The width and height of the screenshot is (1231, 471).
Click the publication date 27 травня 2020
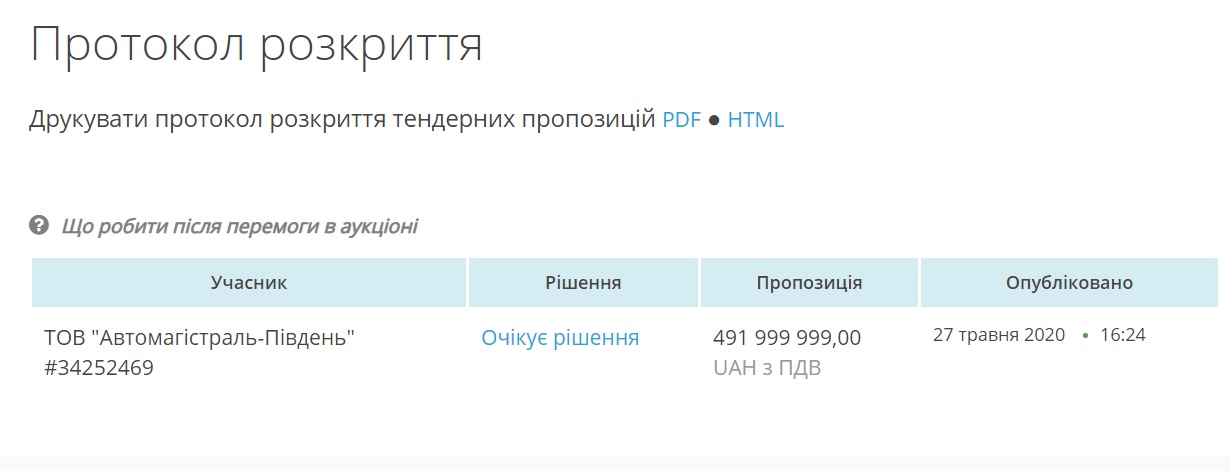click(999, 335)
